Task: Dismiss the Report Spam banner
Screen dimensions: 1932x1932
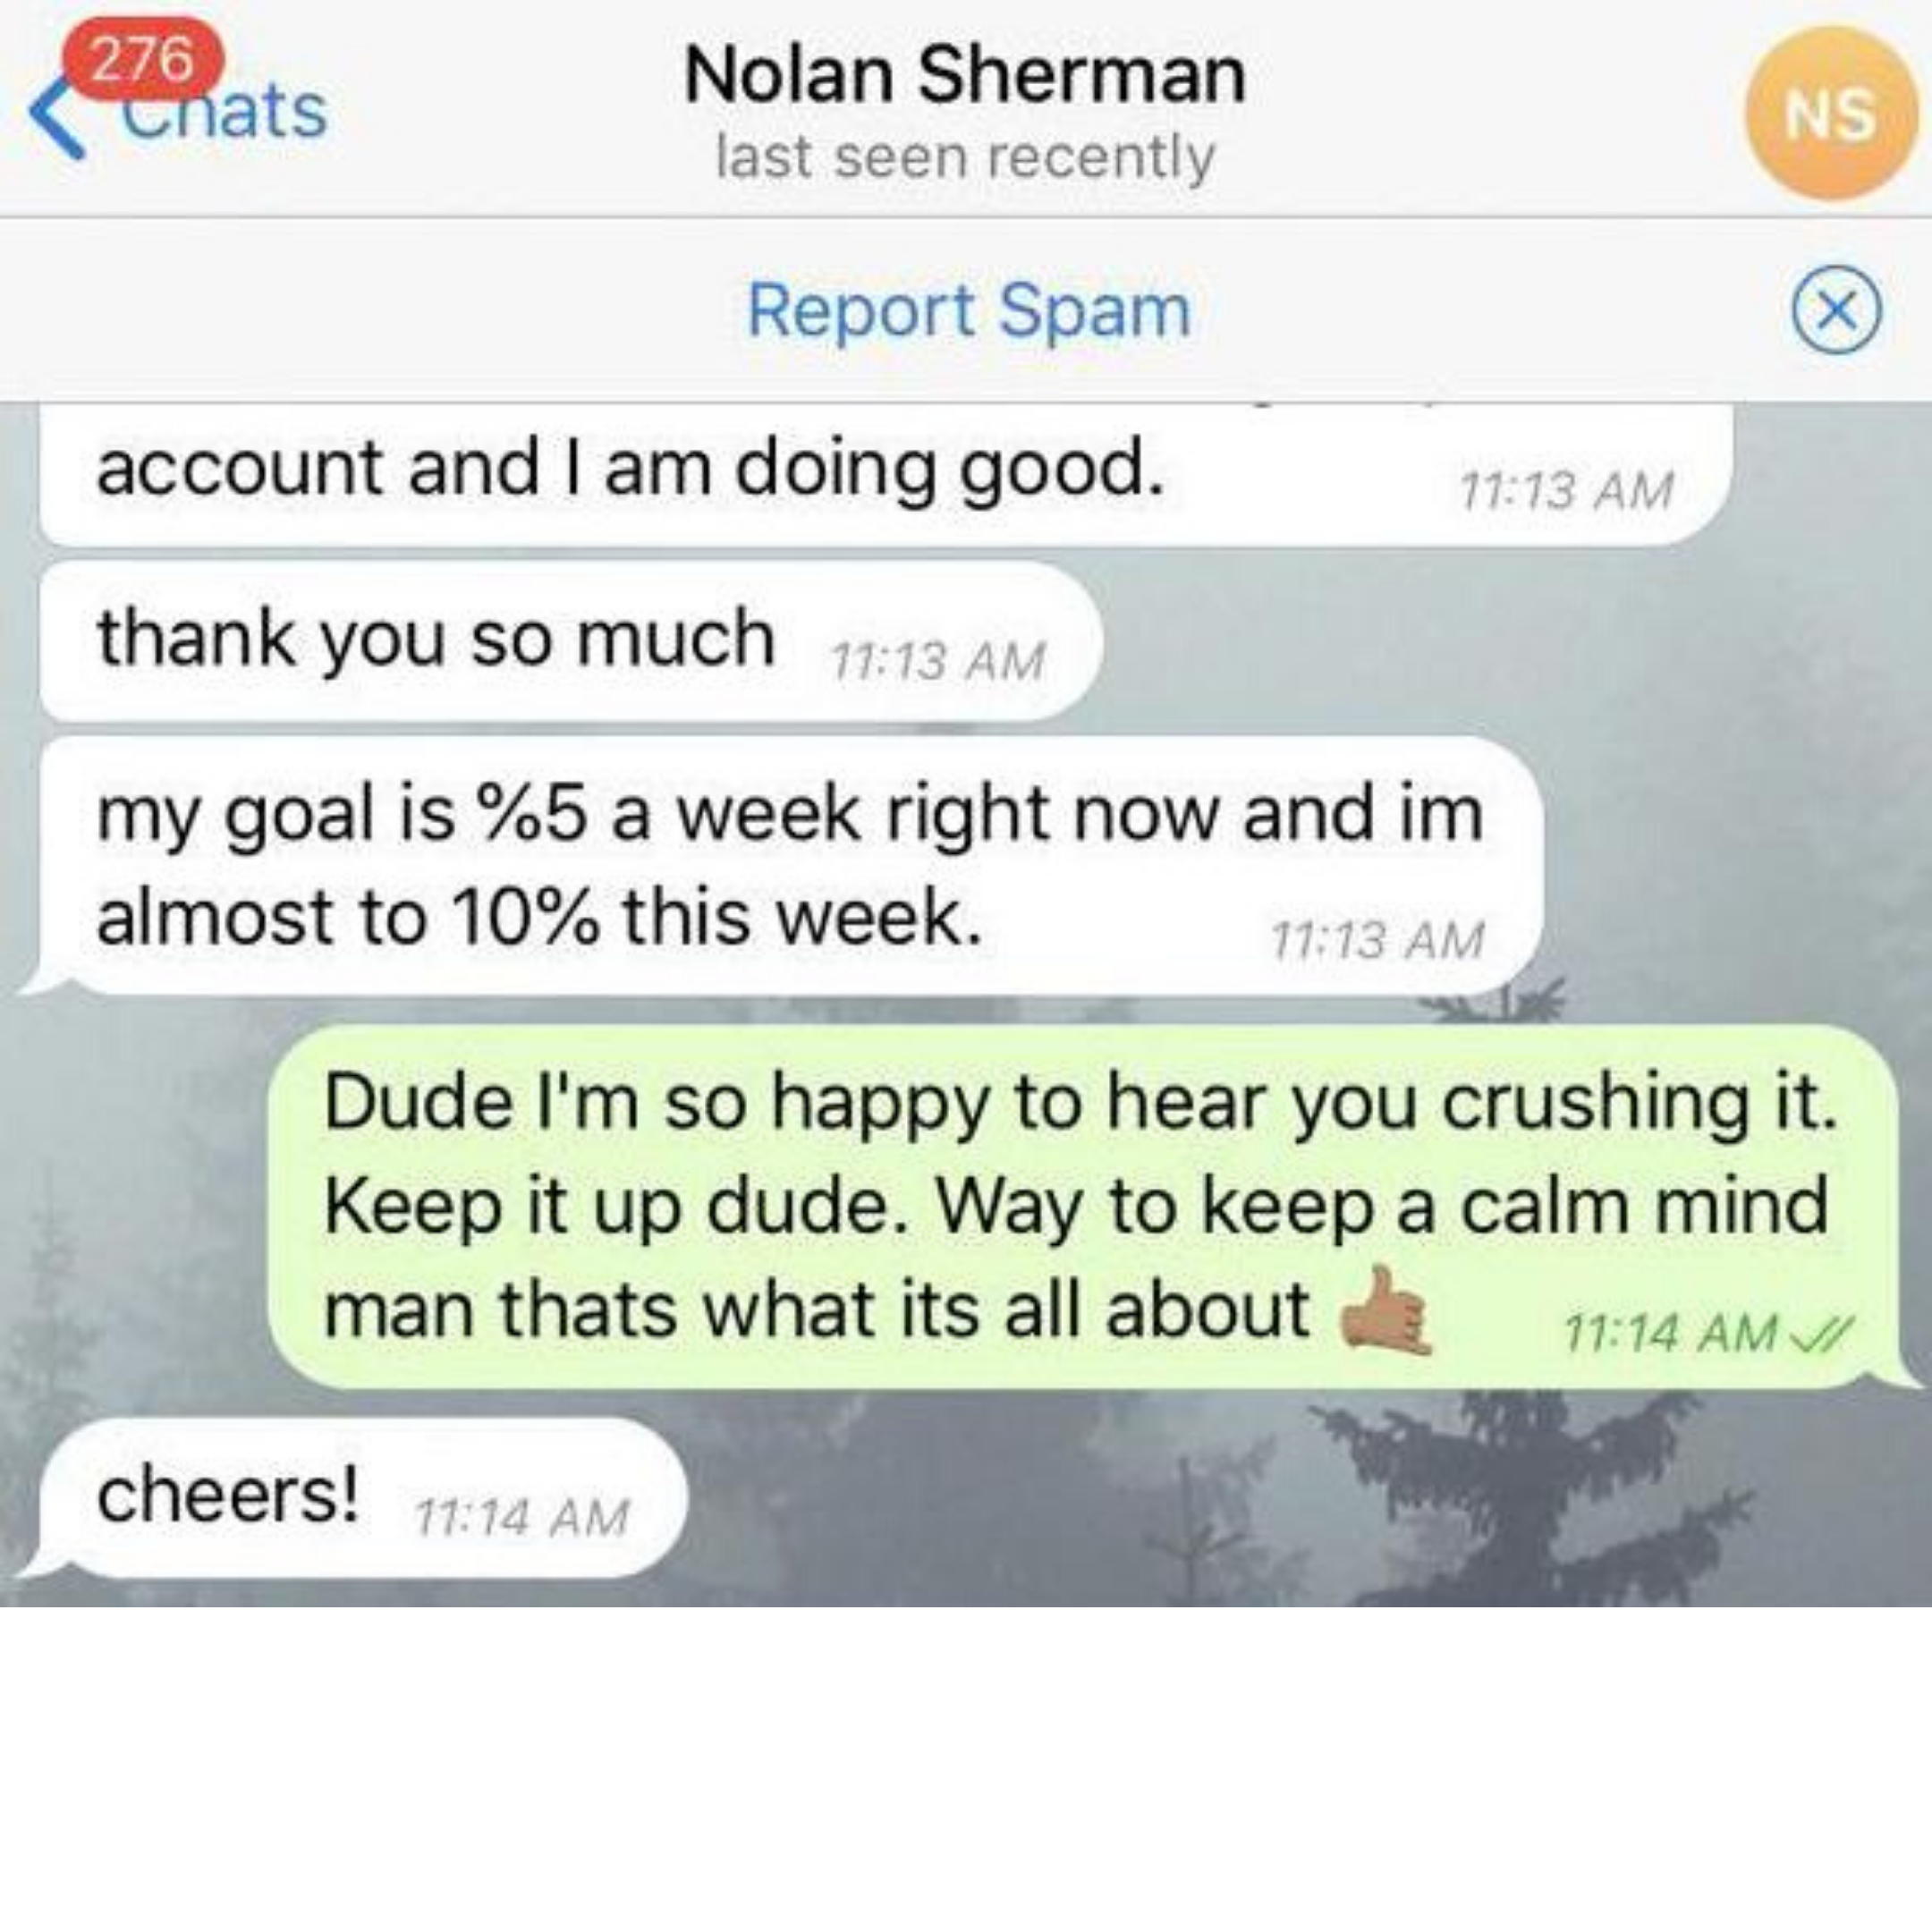Action: coord(1835,310)
